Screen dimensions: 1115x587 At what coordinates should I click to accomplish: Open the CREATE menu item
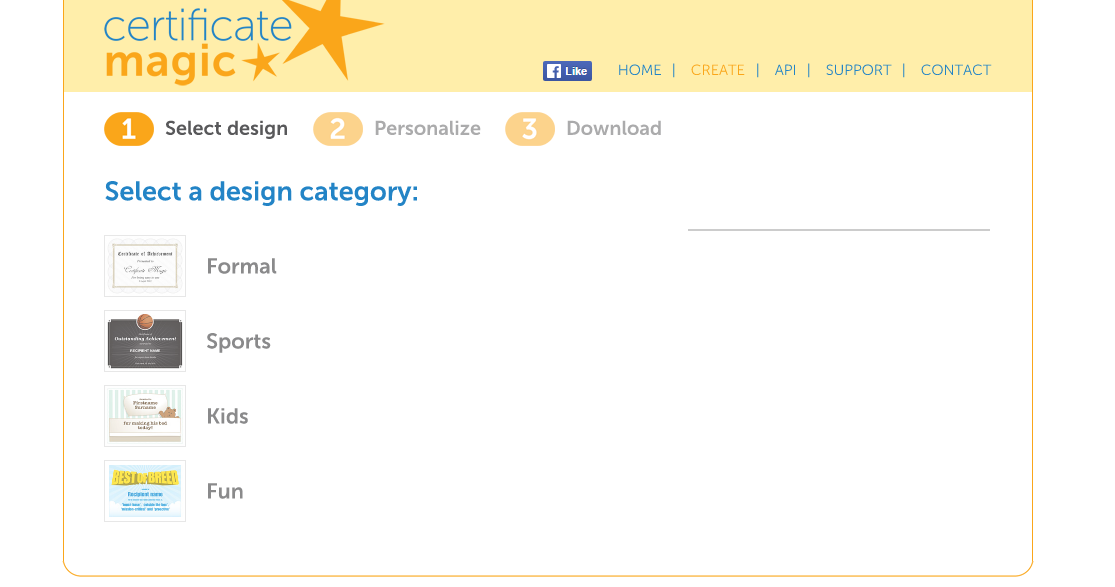717,70
